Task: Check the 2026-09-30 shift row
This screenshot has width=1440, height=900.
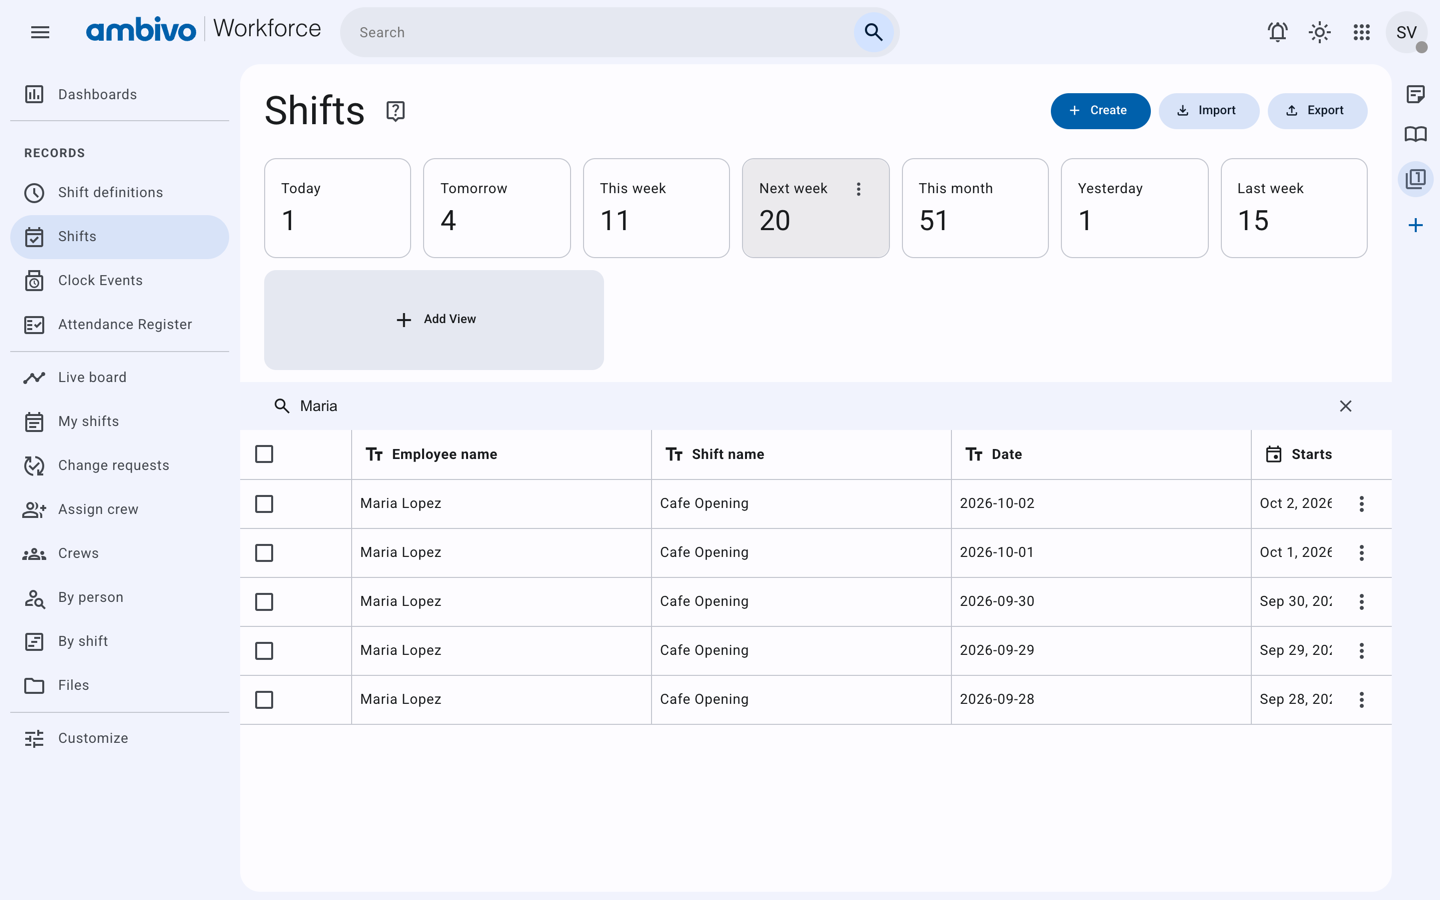Action: coord(264,602)
